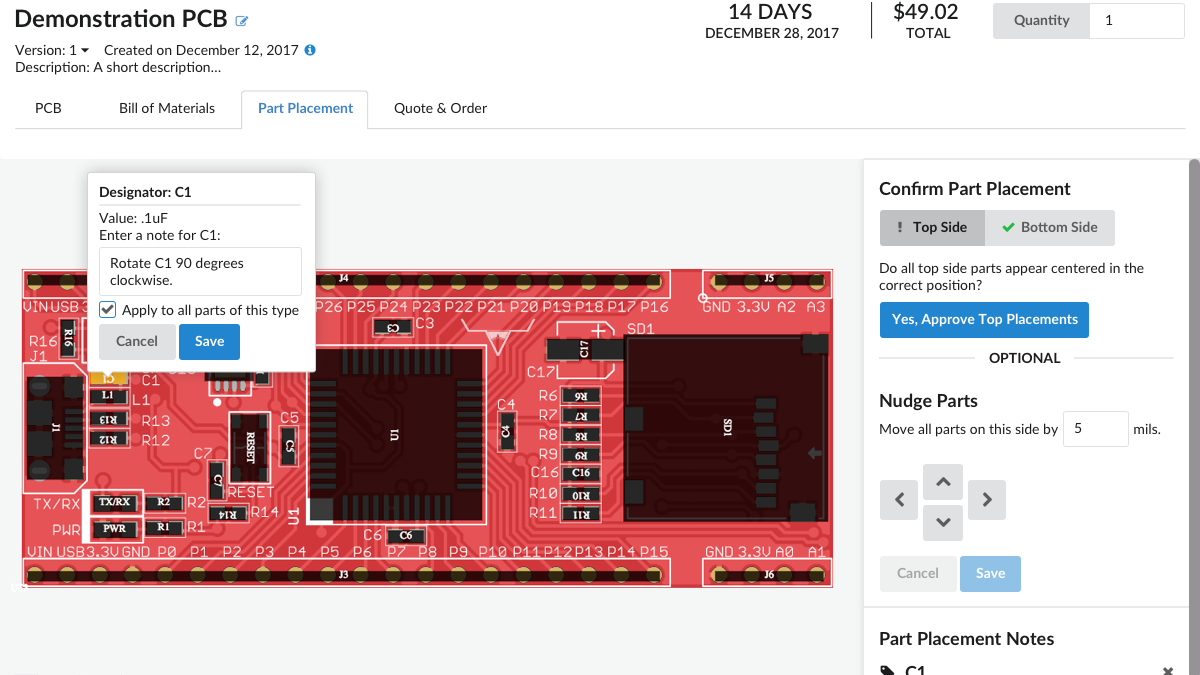The width and height of the screenshot is (1200, 675).
Task: Cancel the C1 note popup
Action: point(137,341)
